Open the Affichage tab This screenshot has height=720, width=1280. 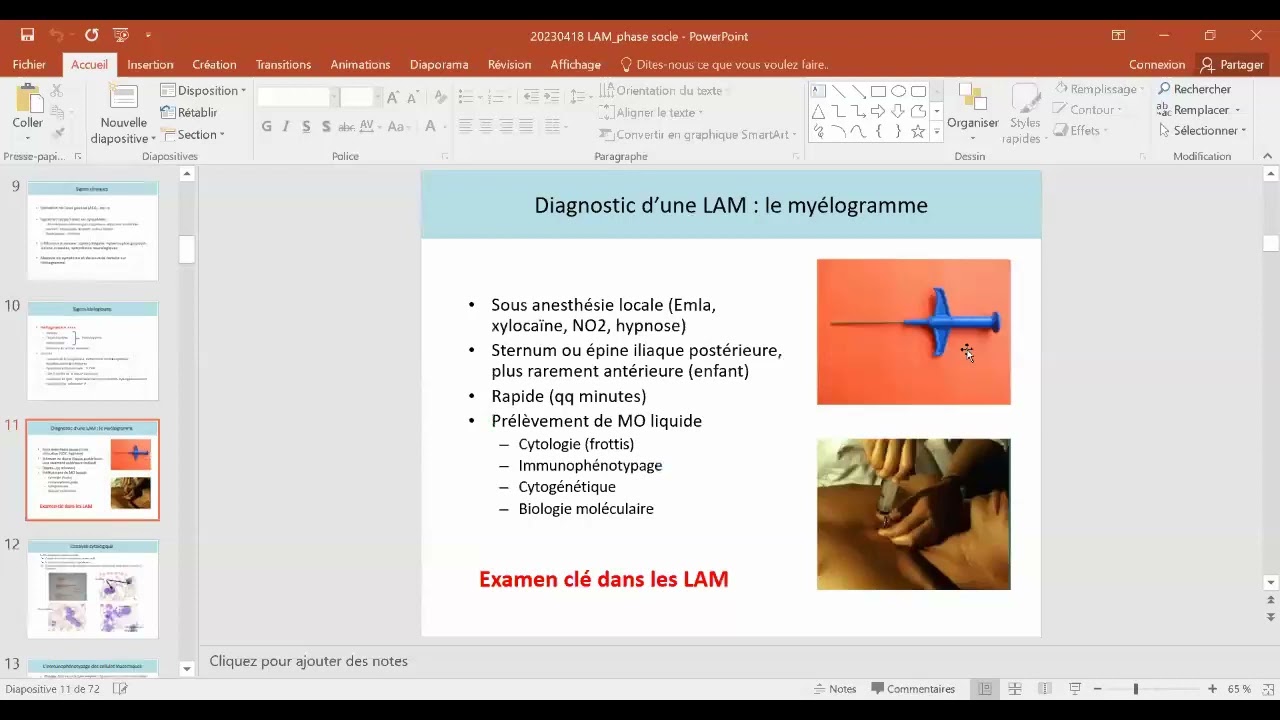click(x=575, y=64)
